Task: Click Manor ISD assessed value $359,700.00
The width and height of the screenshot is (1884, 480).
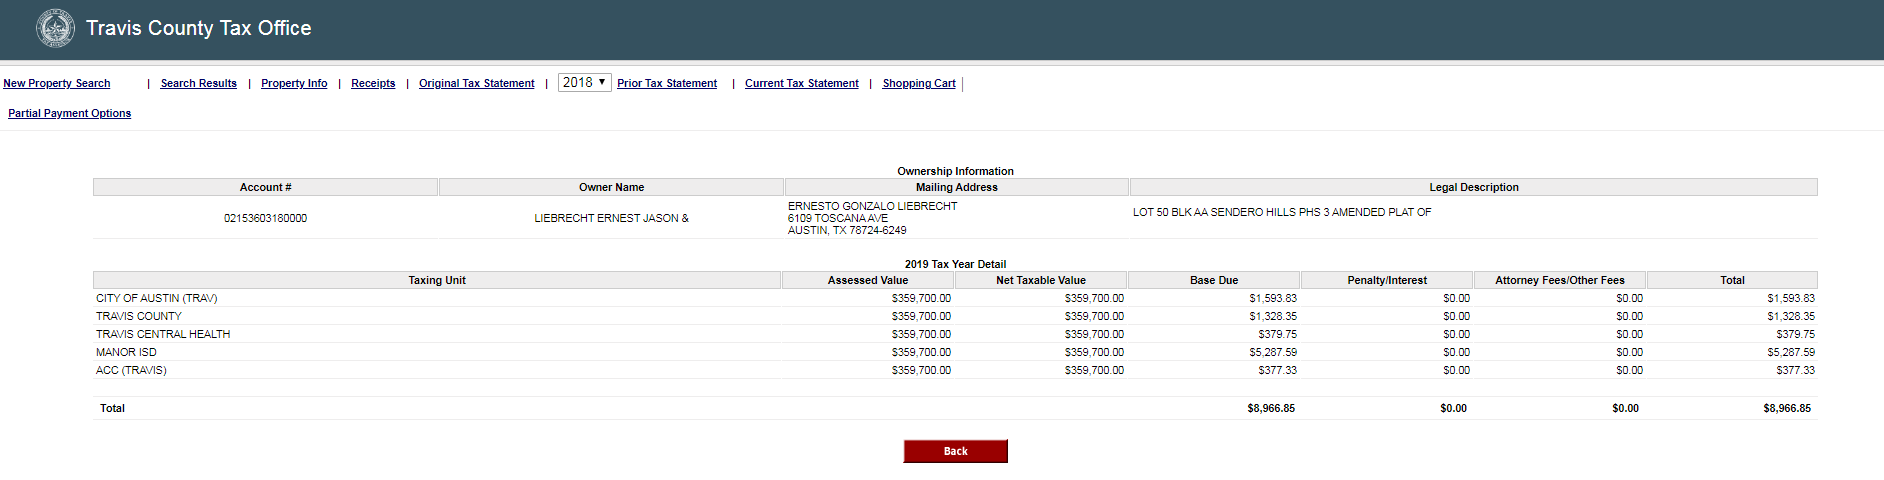Action: [x=921, y=352]
